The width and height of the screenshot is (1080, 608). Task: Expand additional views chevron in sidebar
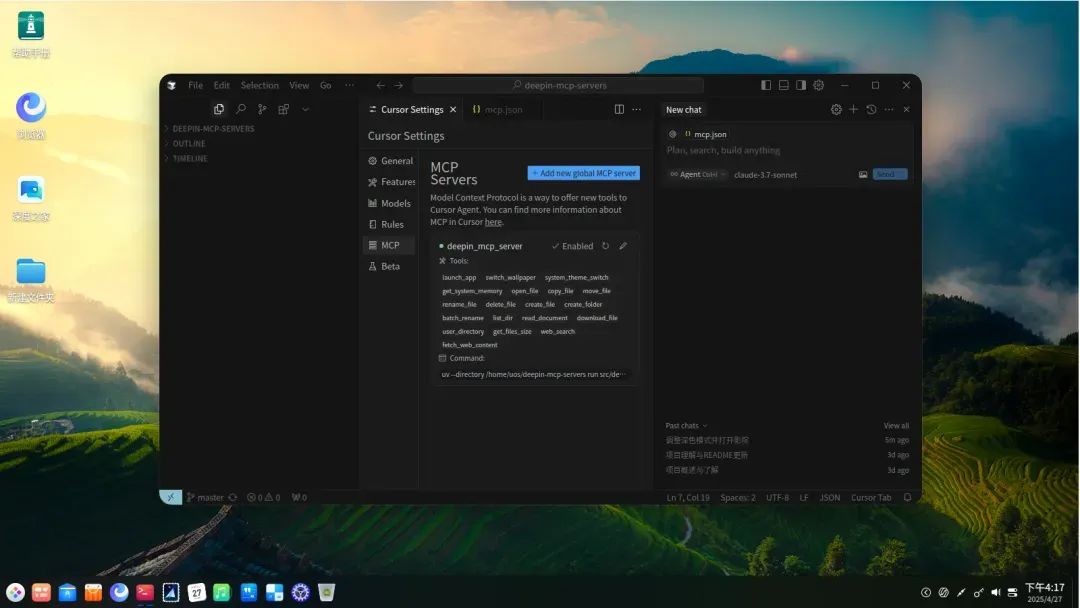pos(305,109)
